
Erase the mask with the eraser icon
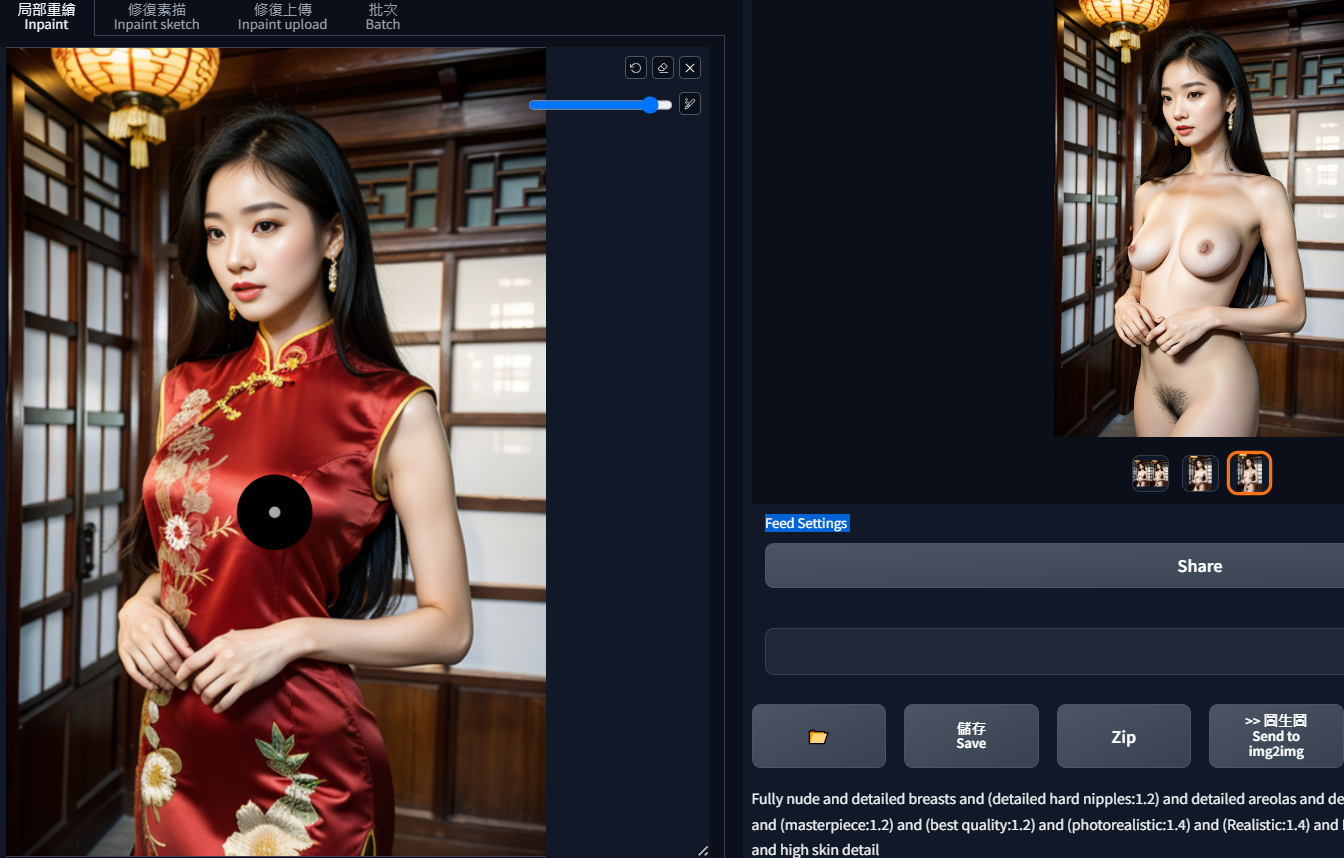[663, 68]
